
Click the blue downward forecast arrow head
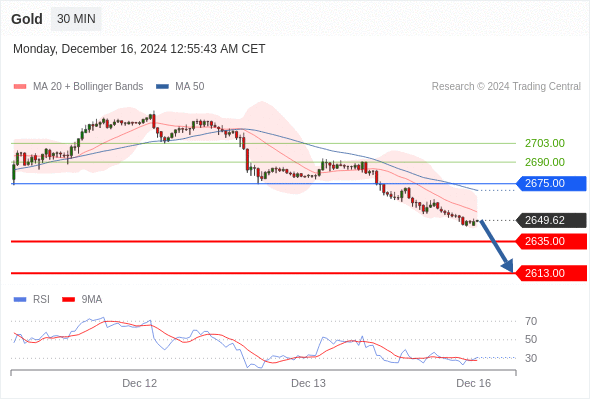508,266
